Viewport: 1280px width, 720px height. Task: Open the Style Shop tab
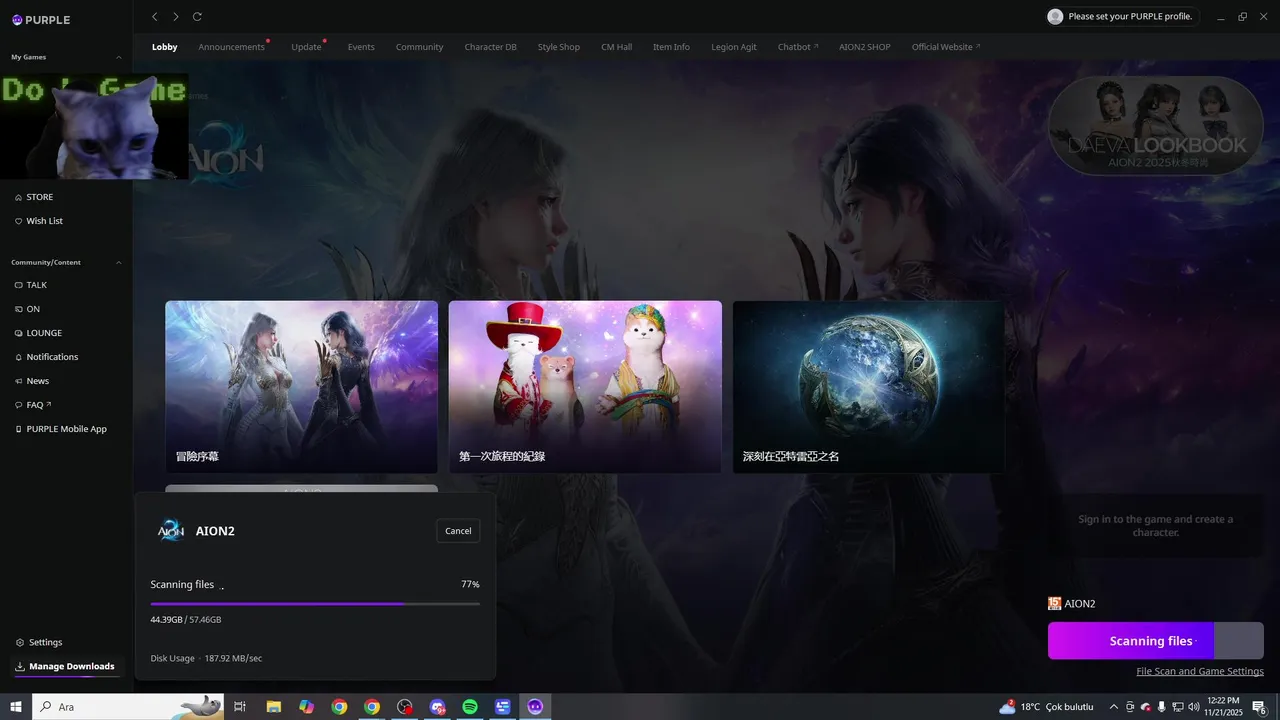point(559,47)
